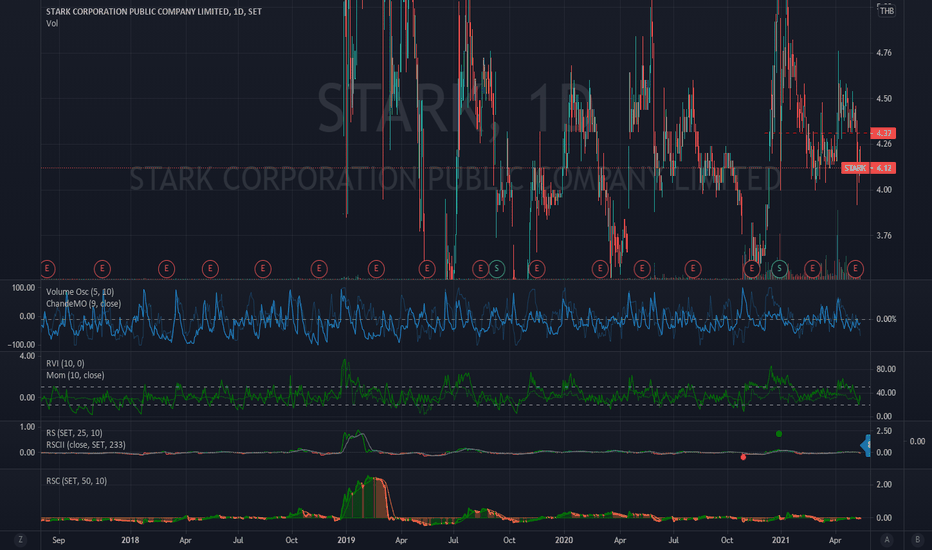Click the E marker after Jul 2018
The image size is (932, 550).
click(263, 269)
